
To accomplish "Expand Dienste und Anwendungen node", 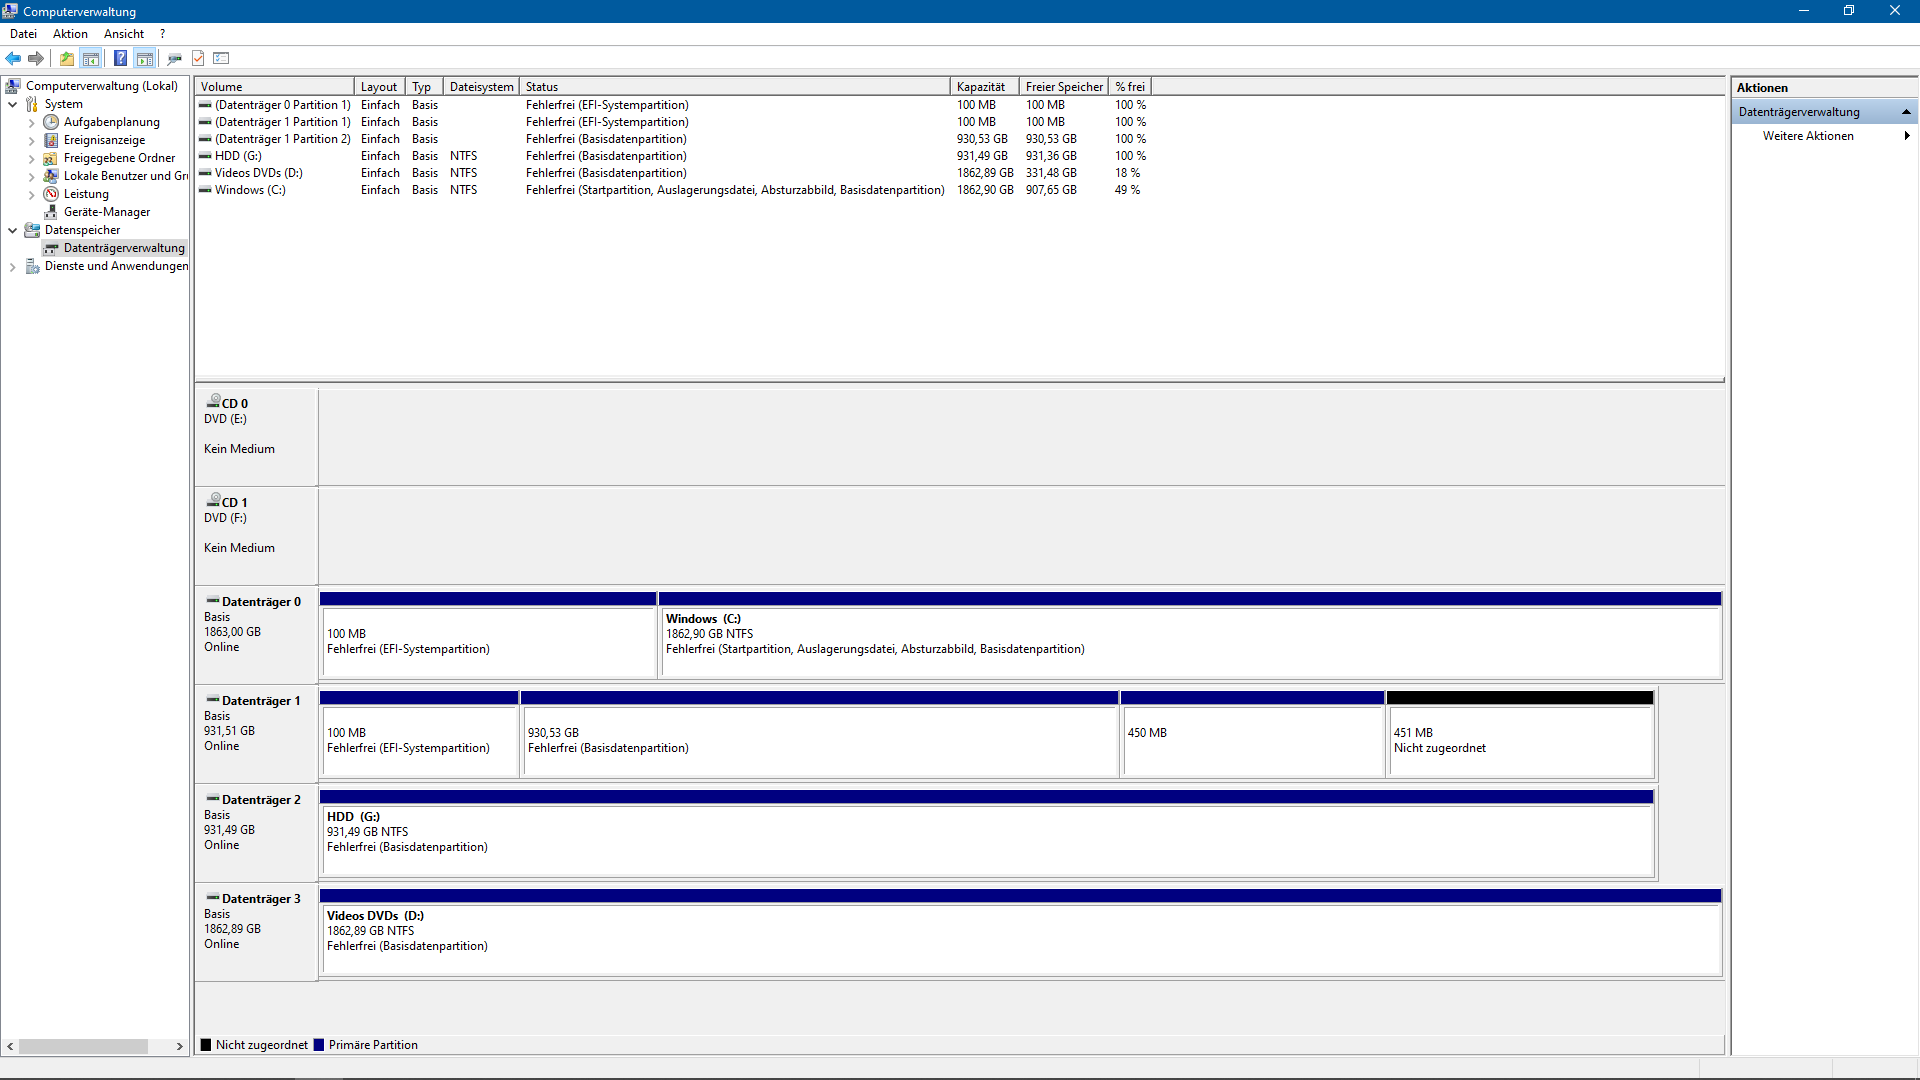I will coord(12,267).
